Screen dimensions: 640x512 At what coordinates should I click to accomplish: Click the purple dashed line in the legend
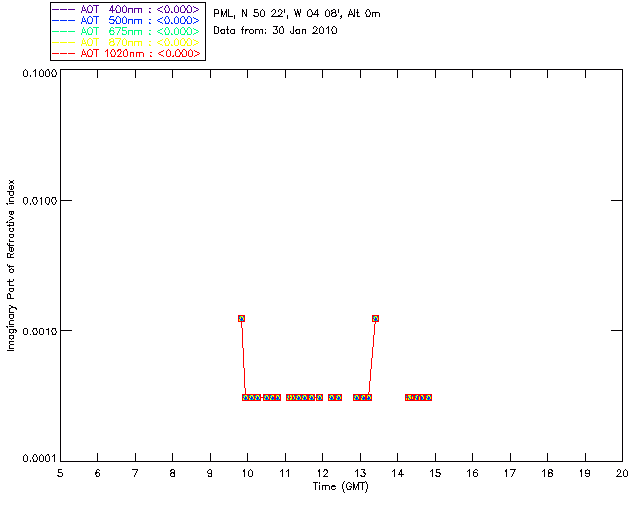point(64,9)
